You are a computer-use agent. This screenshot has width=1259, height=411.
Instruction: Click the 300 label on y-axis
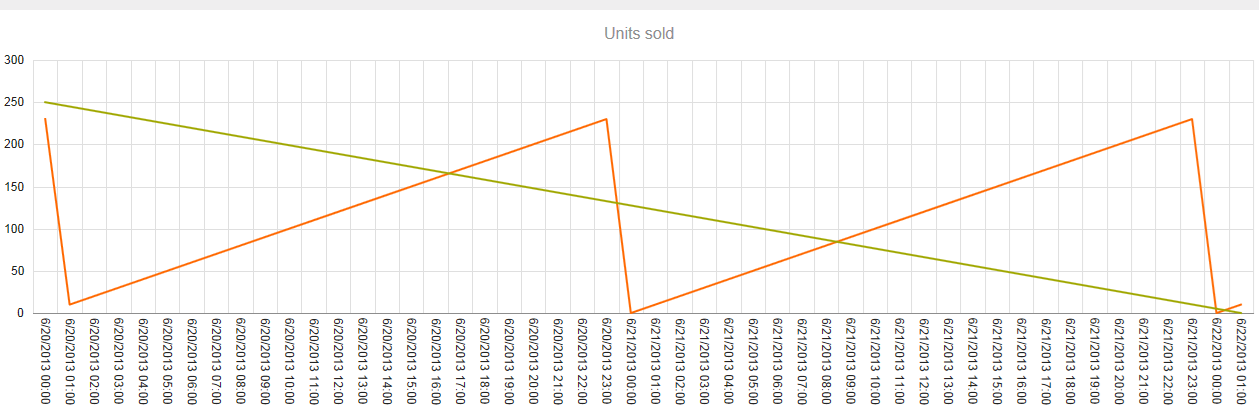tap(14, 60)
